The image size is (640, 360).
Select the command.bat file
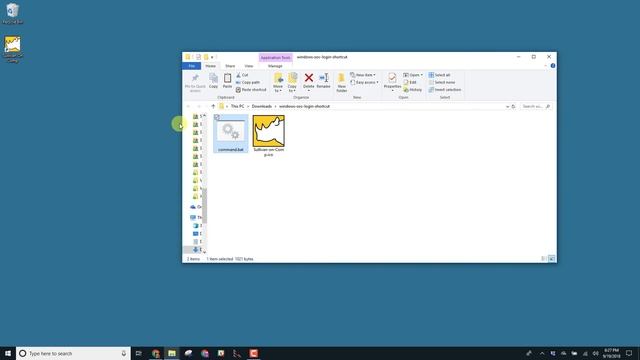click(x=231, y=134)
